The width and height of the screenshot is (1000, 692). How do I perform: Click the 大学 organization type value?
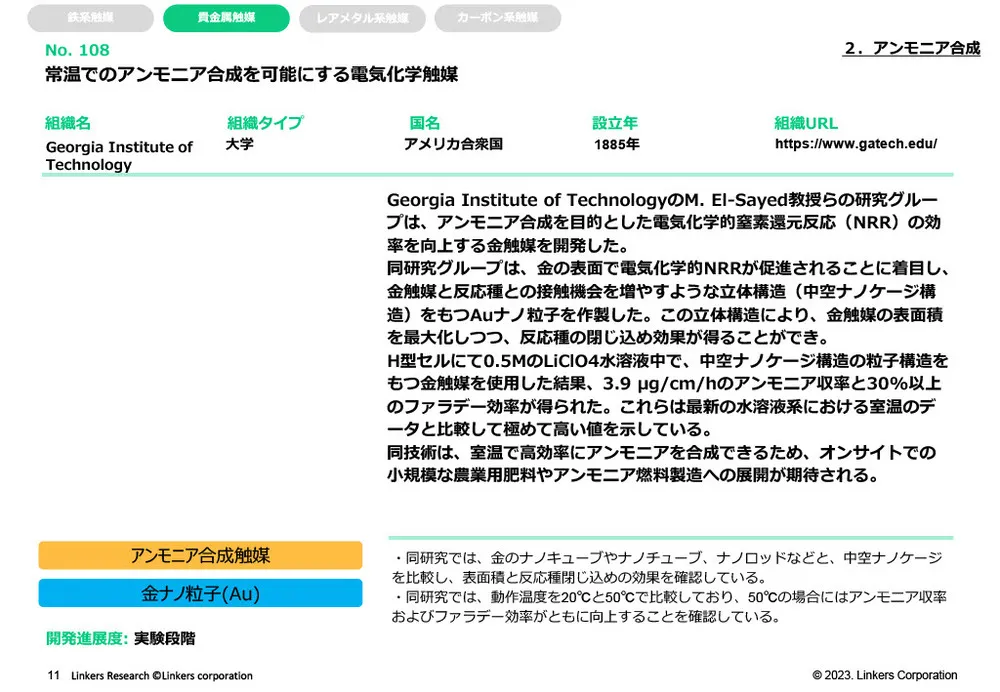(240, 144)
